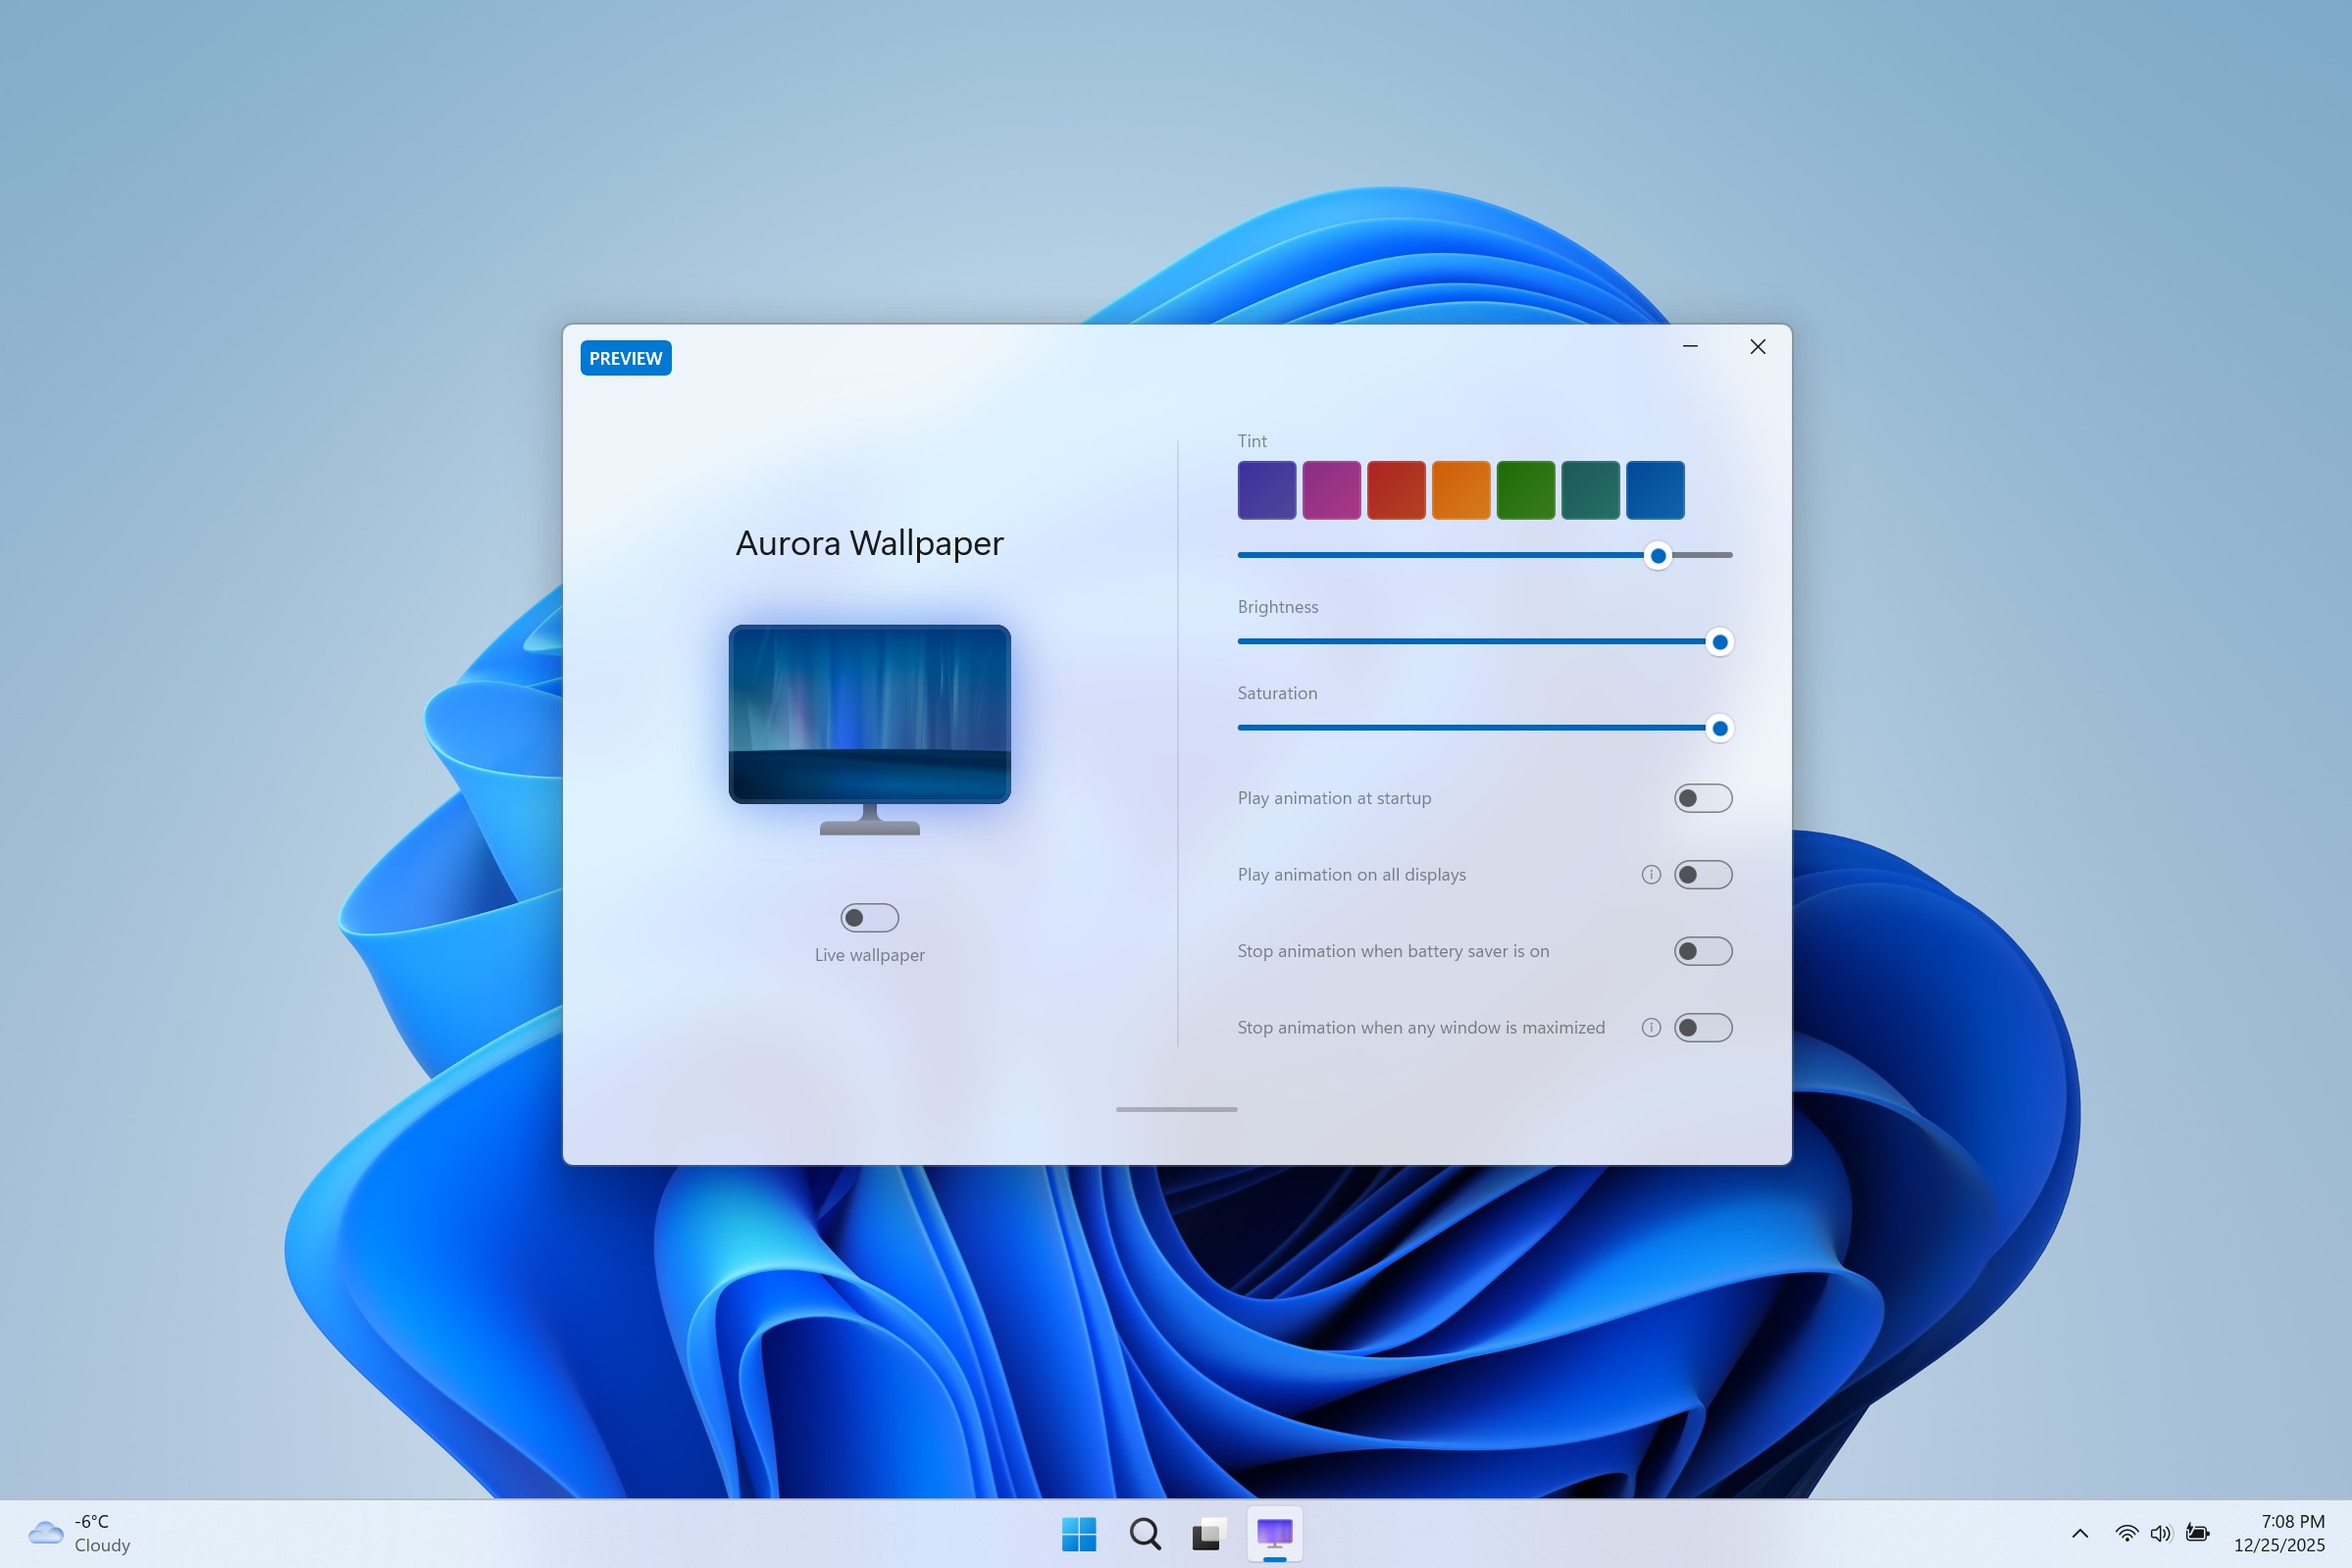Click the battery tray icon
The width and height of the screenshot is (2352, 1568).
click(x=2197, y=1534)
